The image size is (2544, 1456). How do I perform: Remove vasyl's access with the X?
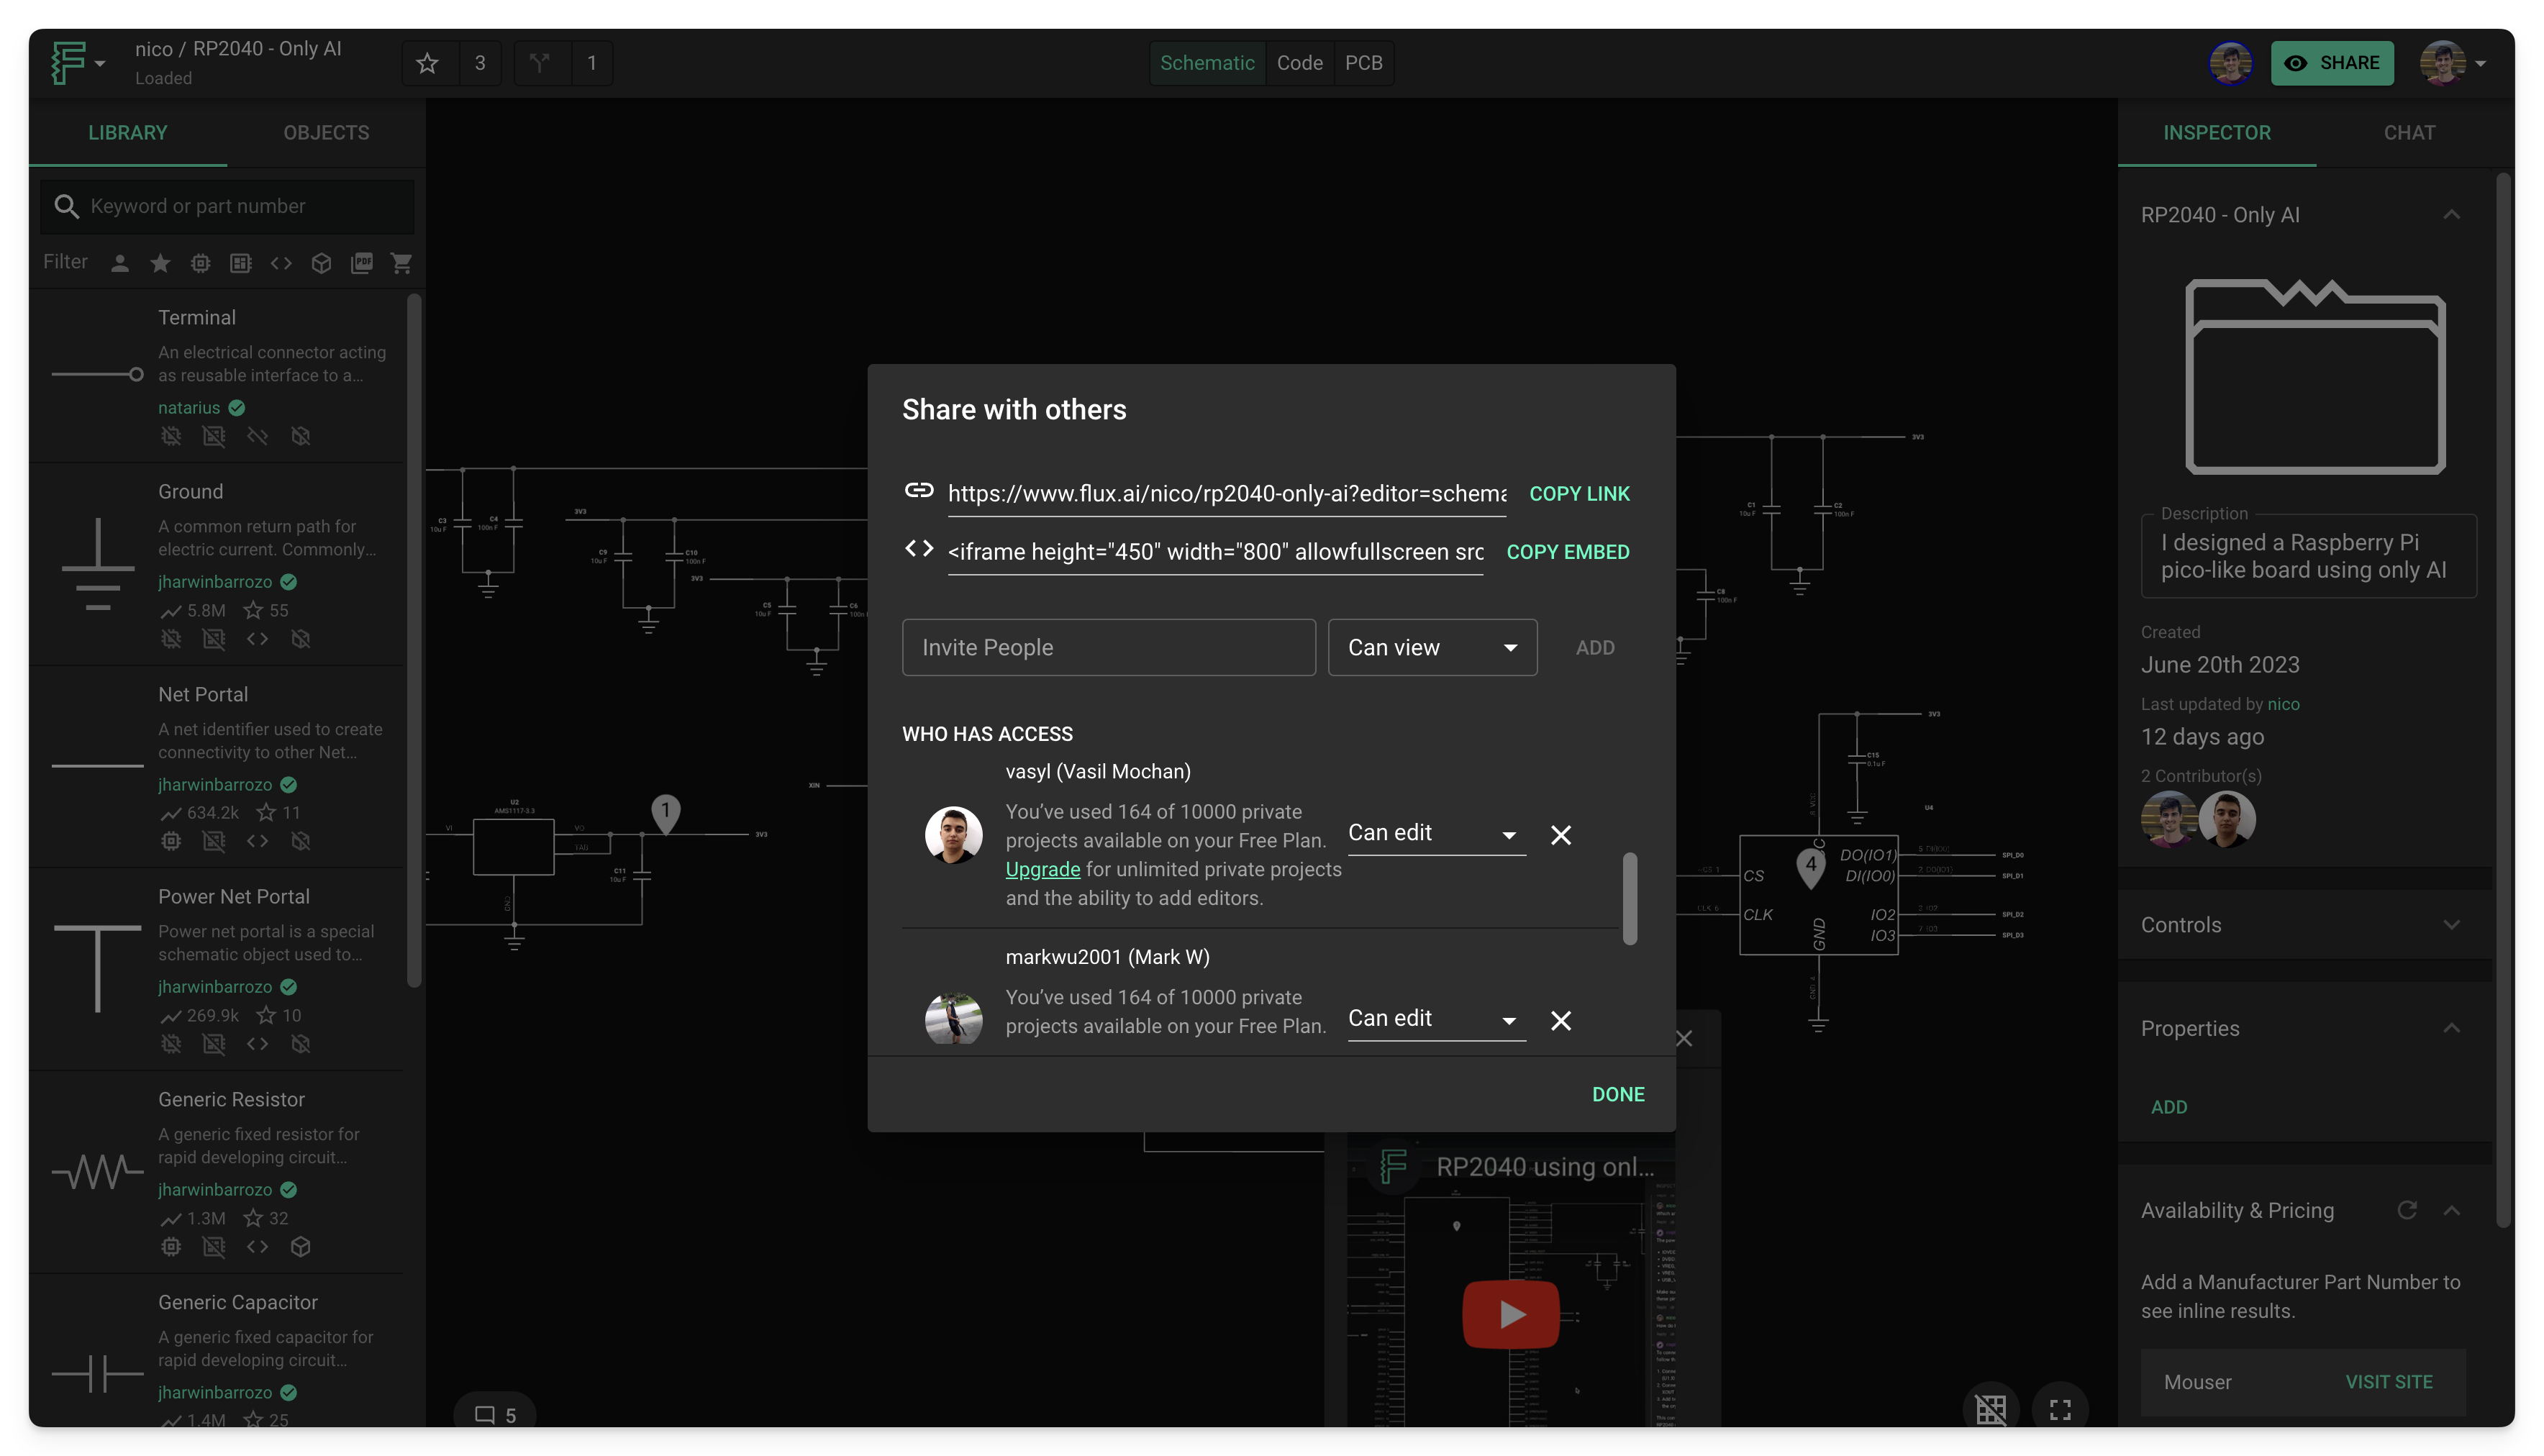point(1560,835)
